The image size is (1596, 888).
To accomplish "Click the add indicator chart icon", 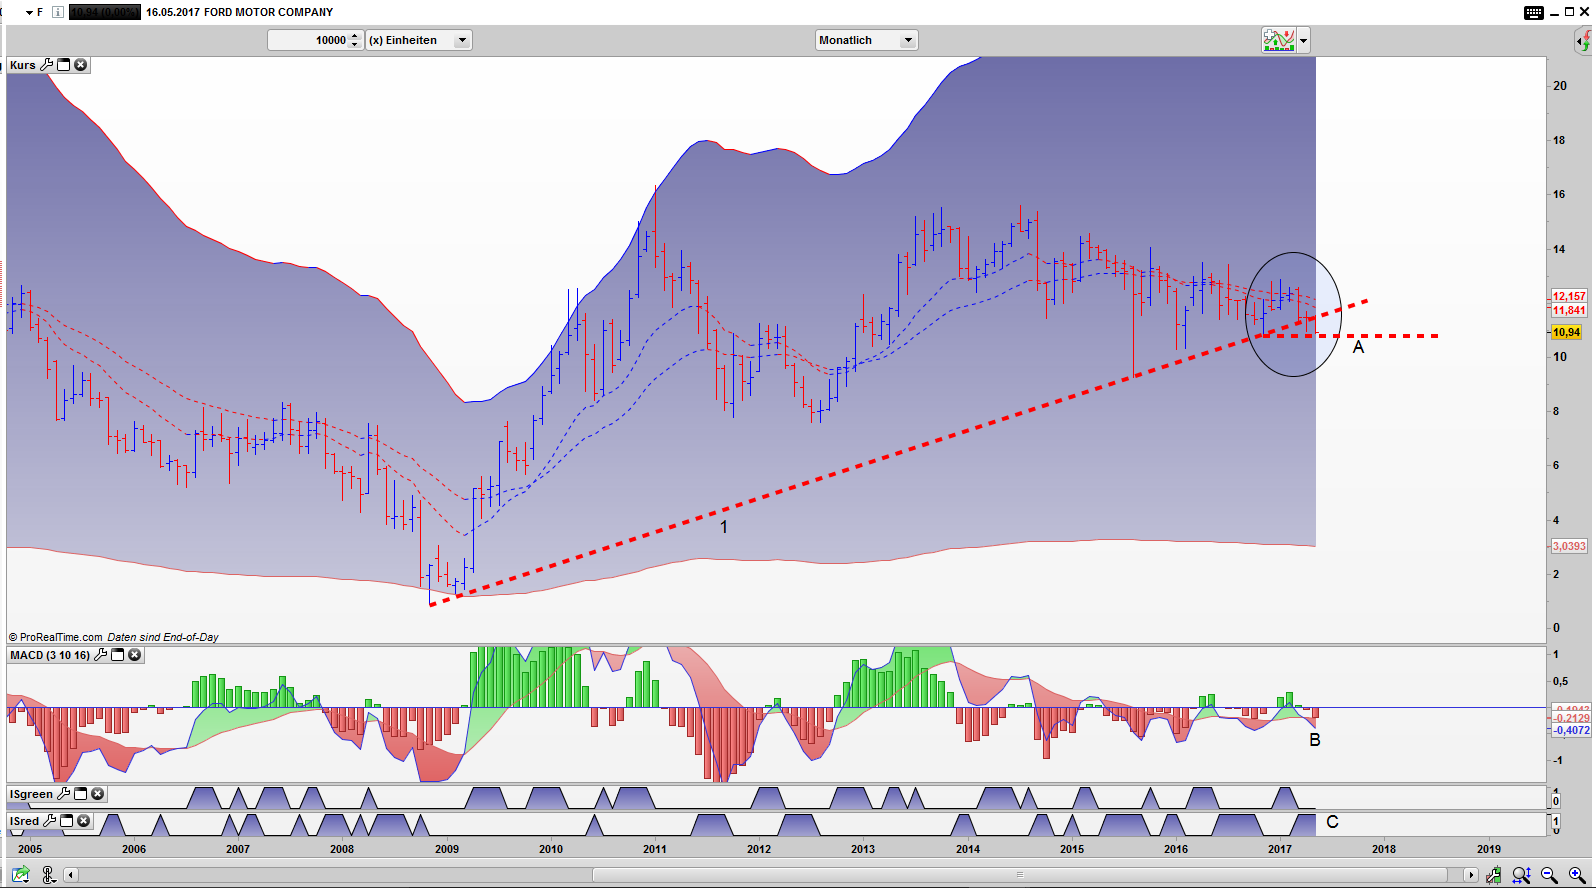I will [x=1279, y=40].
